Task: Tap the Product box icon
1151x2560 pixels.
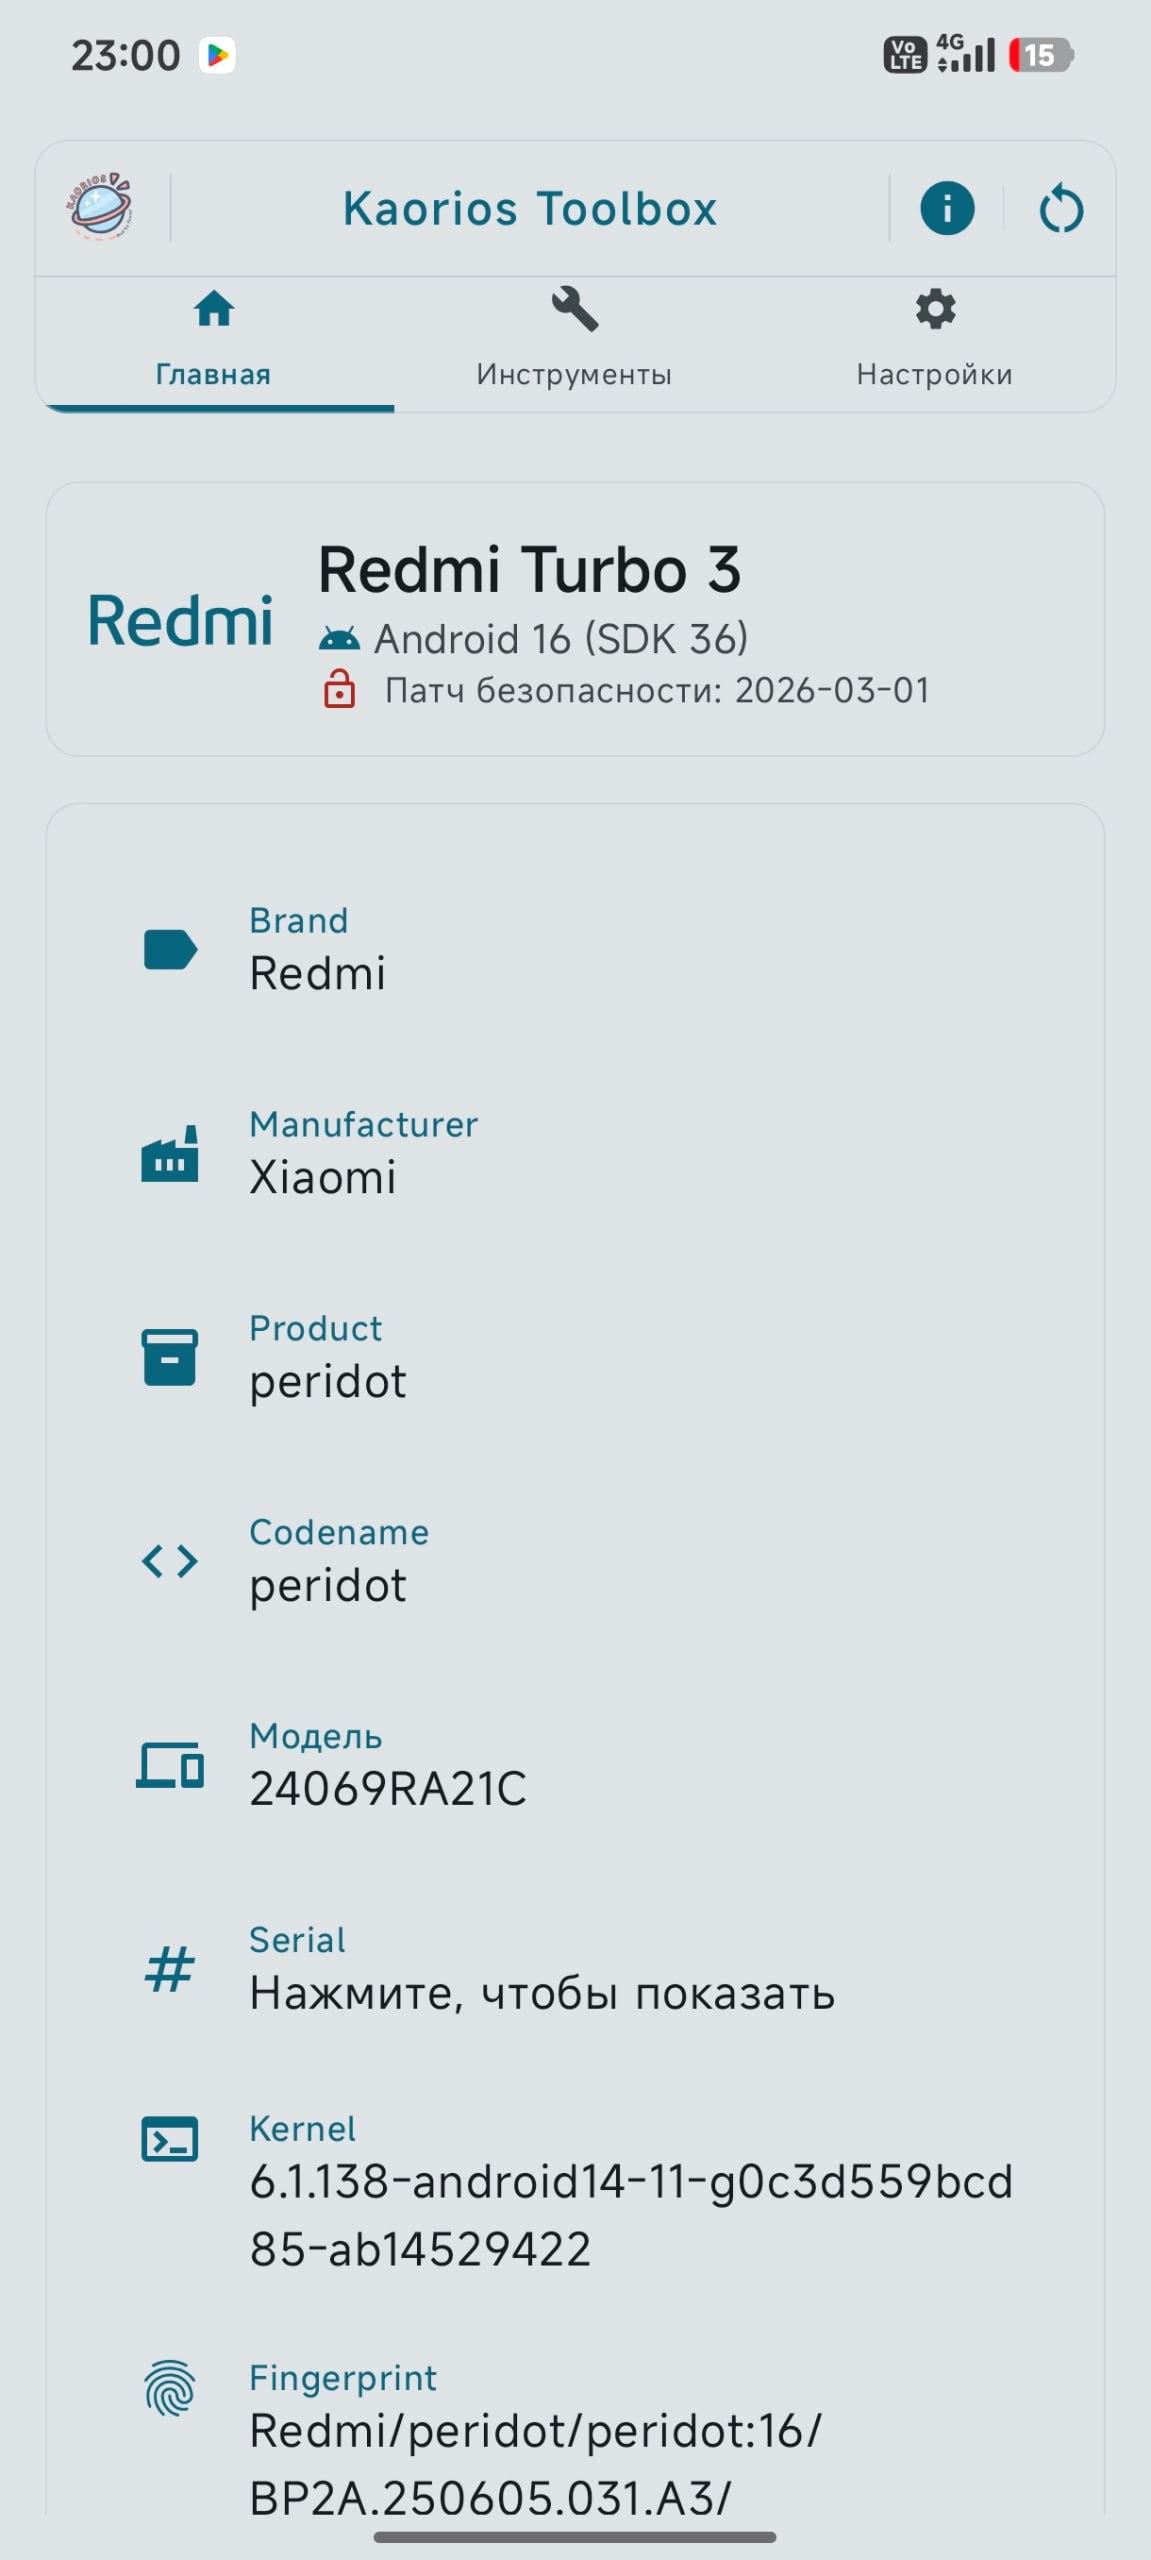Action: coord(170,1358)
